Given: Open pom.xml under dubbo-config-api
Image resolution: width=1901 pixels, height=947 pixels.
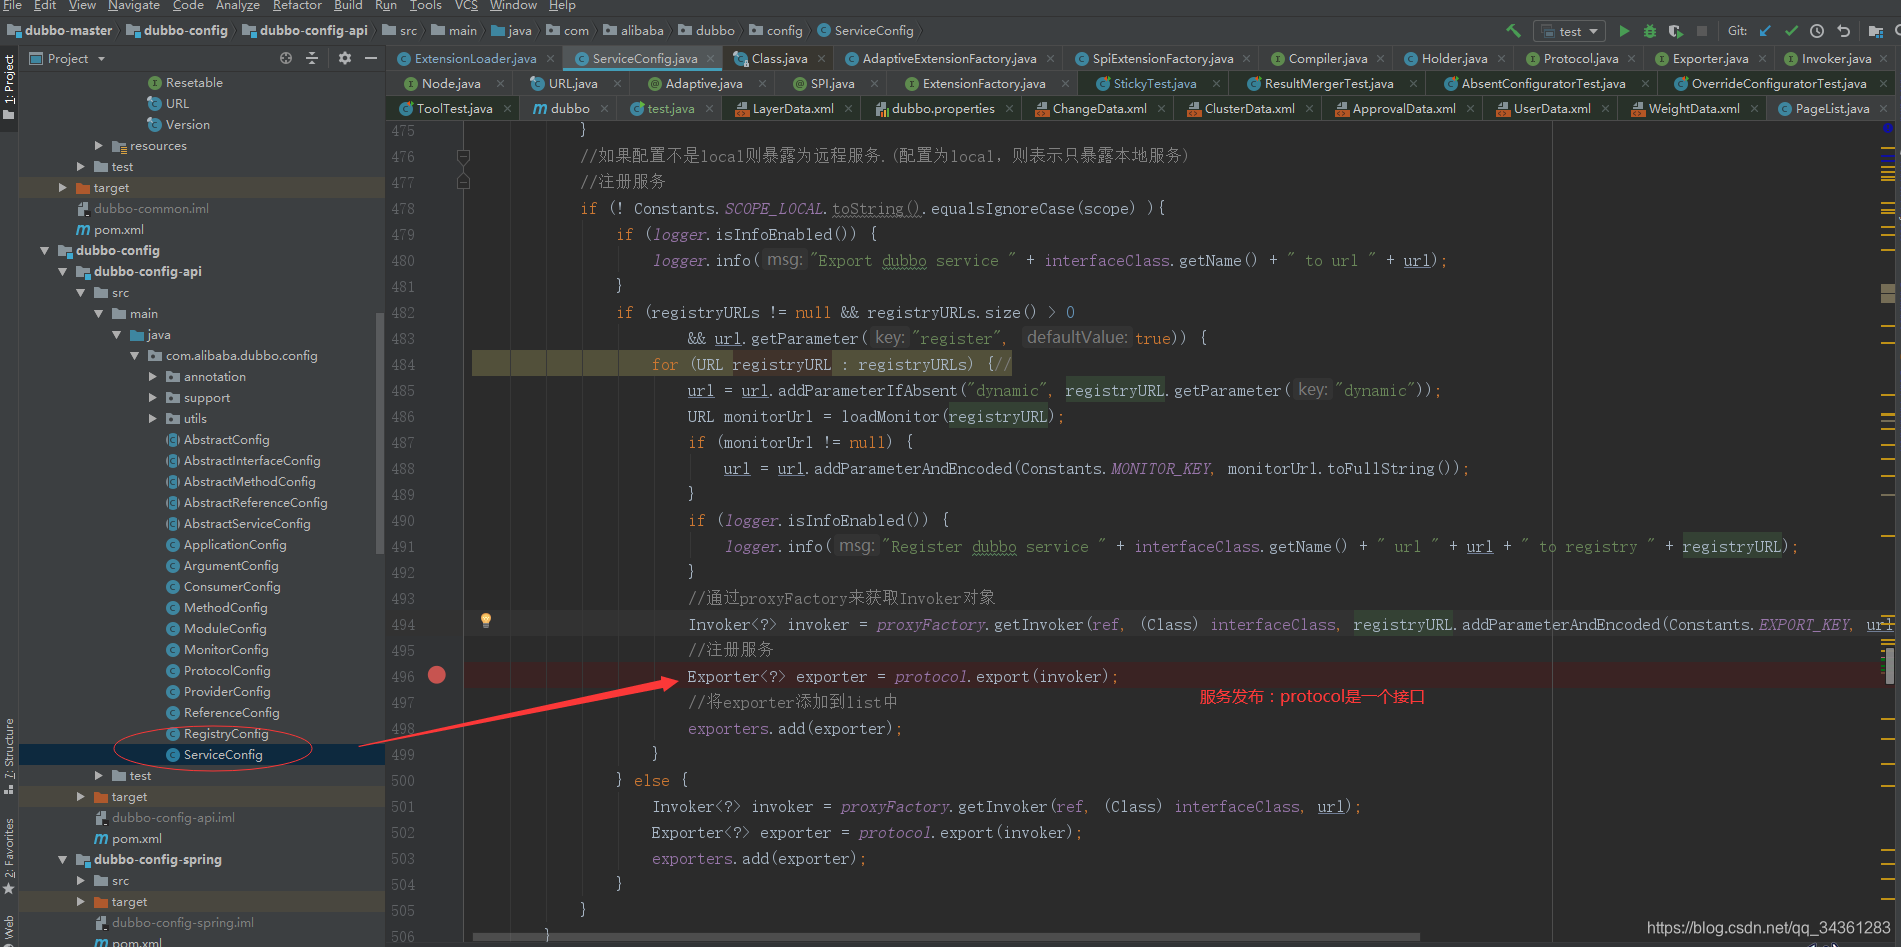Looking at the screenshot, I should pos(137,839).
